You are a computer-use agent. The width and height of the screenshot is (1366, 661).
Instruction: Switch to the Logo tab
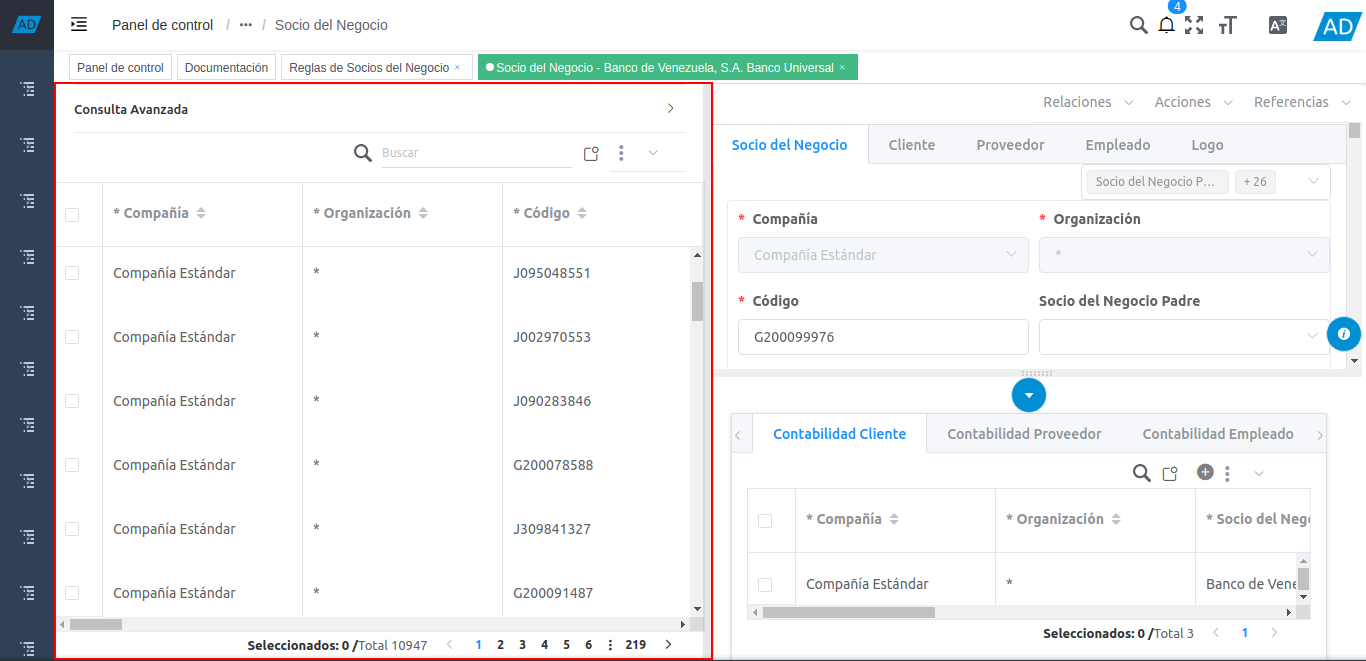(x=1207, y=145)
